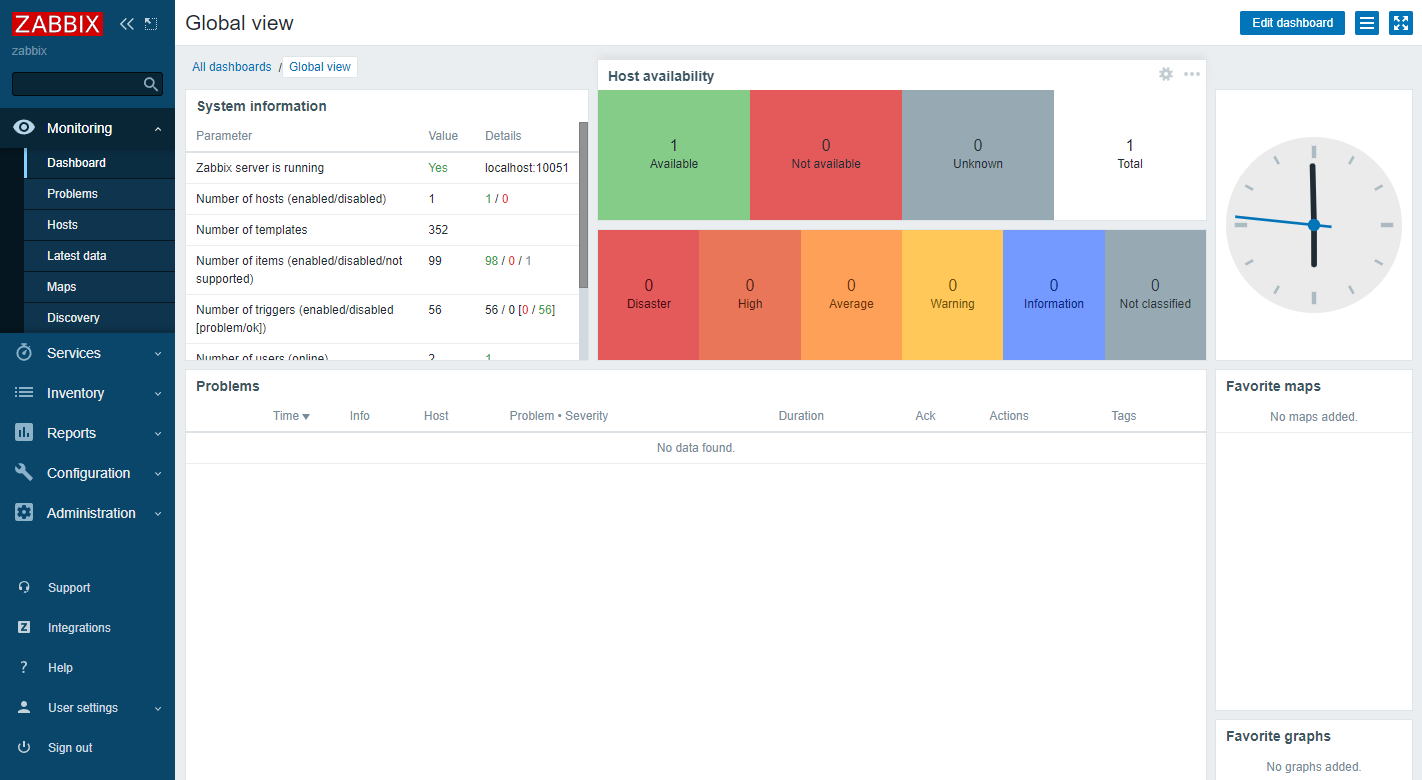Collapse the Monitoring menu section
The image size is (1422, 780).
click(x=157, y=128)
